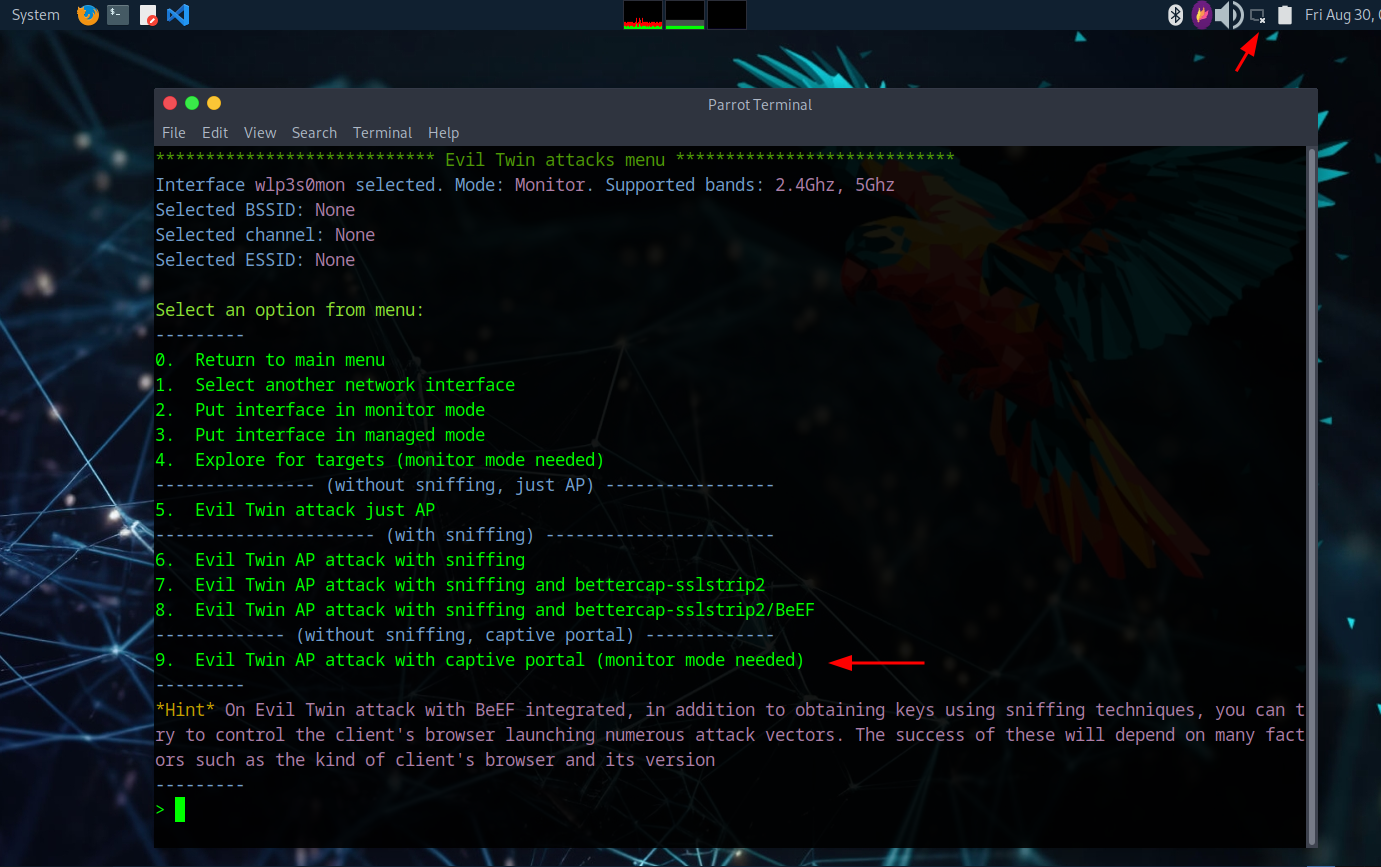Open the Help menu in the terminal
The width and height of the screenshot is (1381, 867).
tap(443, 133)
